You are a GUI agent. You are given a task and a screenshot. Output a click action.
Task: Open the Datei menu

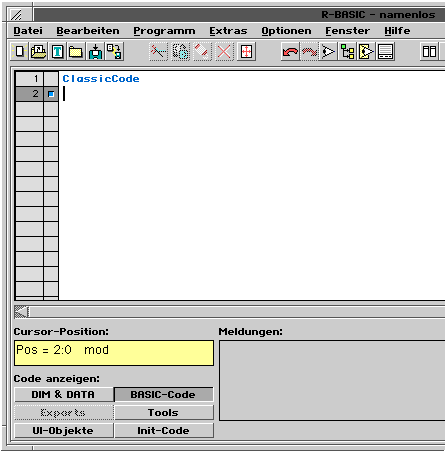[x=28, y=31]
